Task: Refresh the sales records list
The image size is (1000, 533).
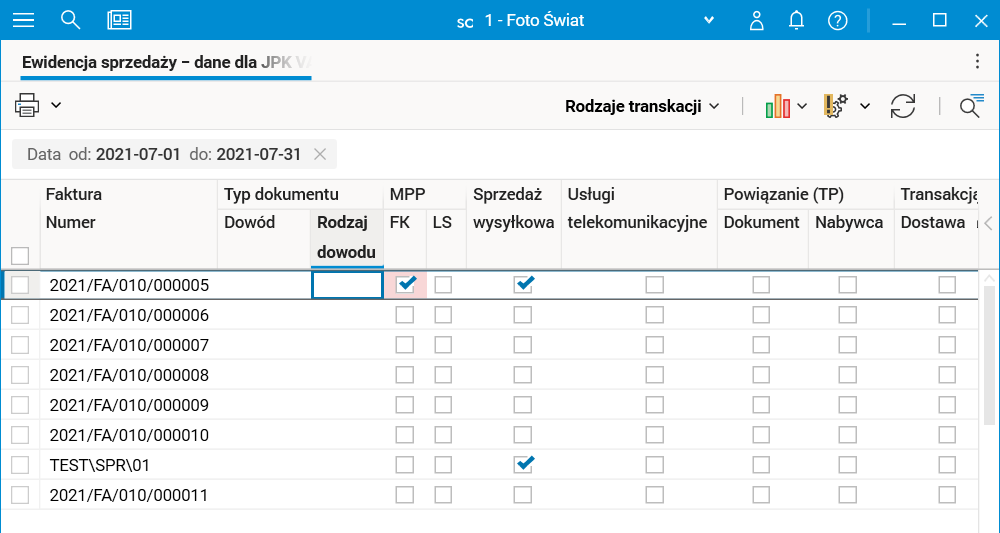Action: [x=903, y=106]
